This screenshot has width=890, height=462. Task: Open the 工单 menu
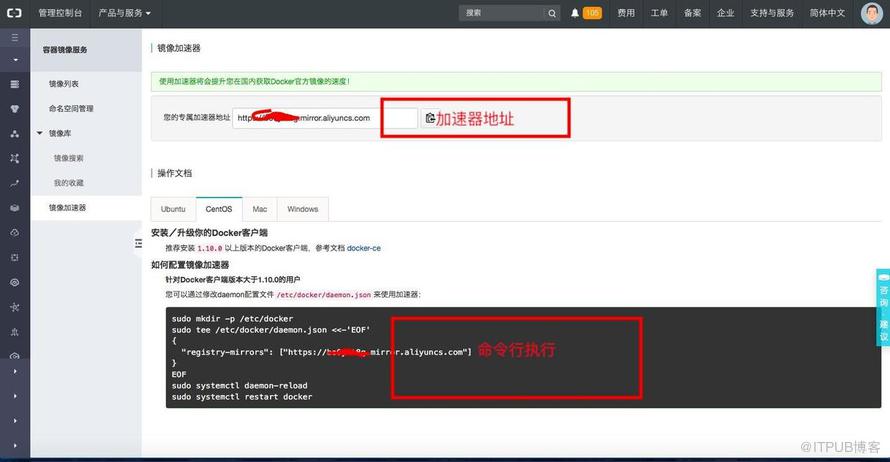click(659, 12)
